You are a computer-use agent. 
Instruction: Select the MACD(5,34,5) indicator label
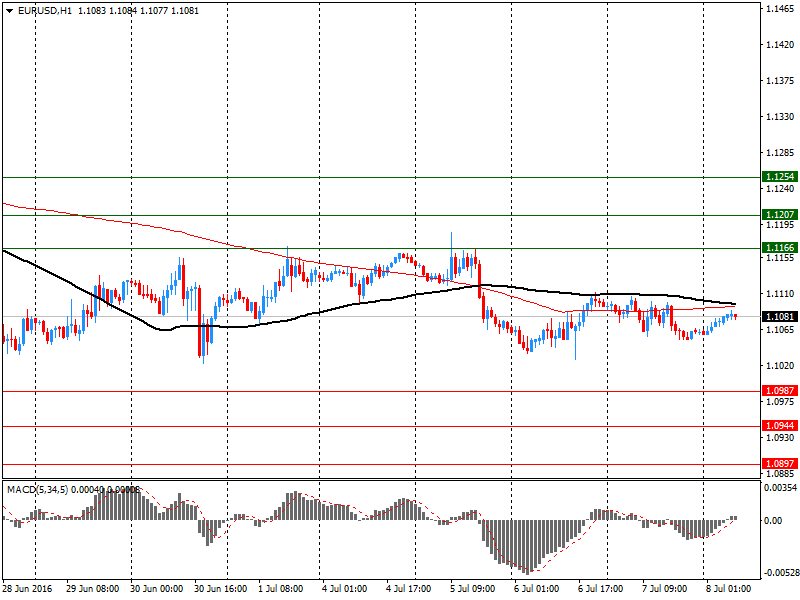pyautogui.click(x=37, y=490)
